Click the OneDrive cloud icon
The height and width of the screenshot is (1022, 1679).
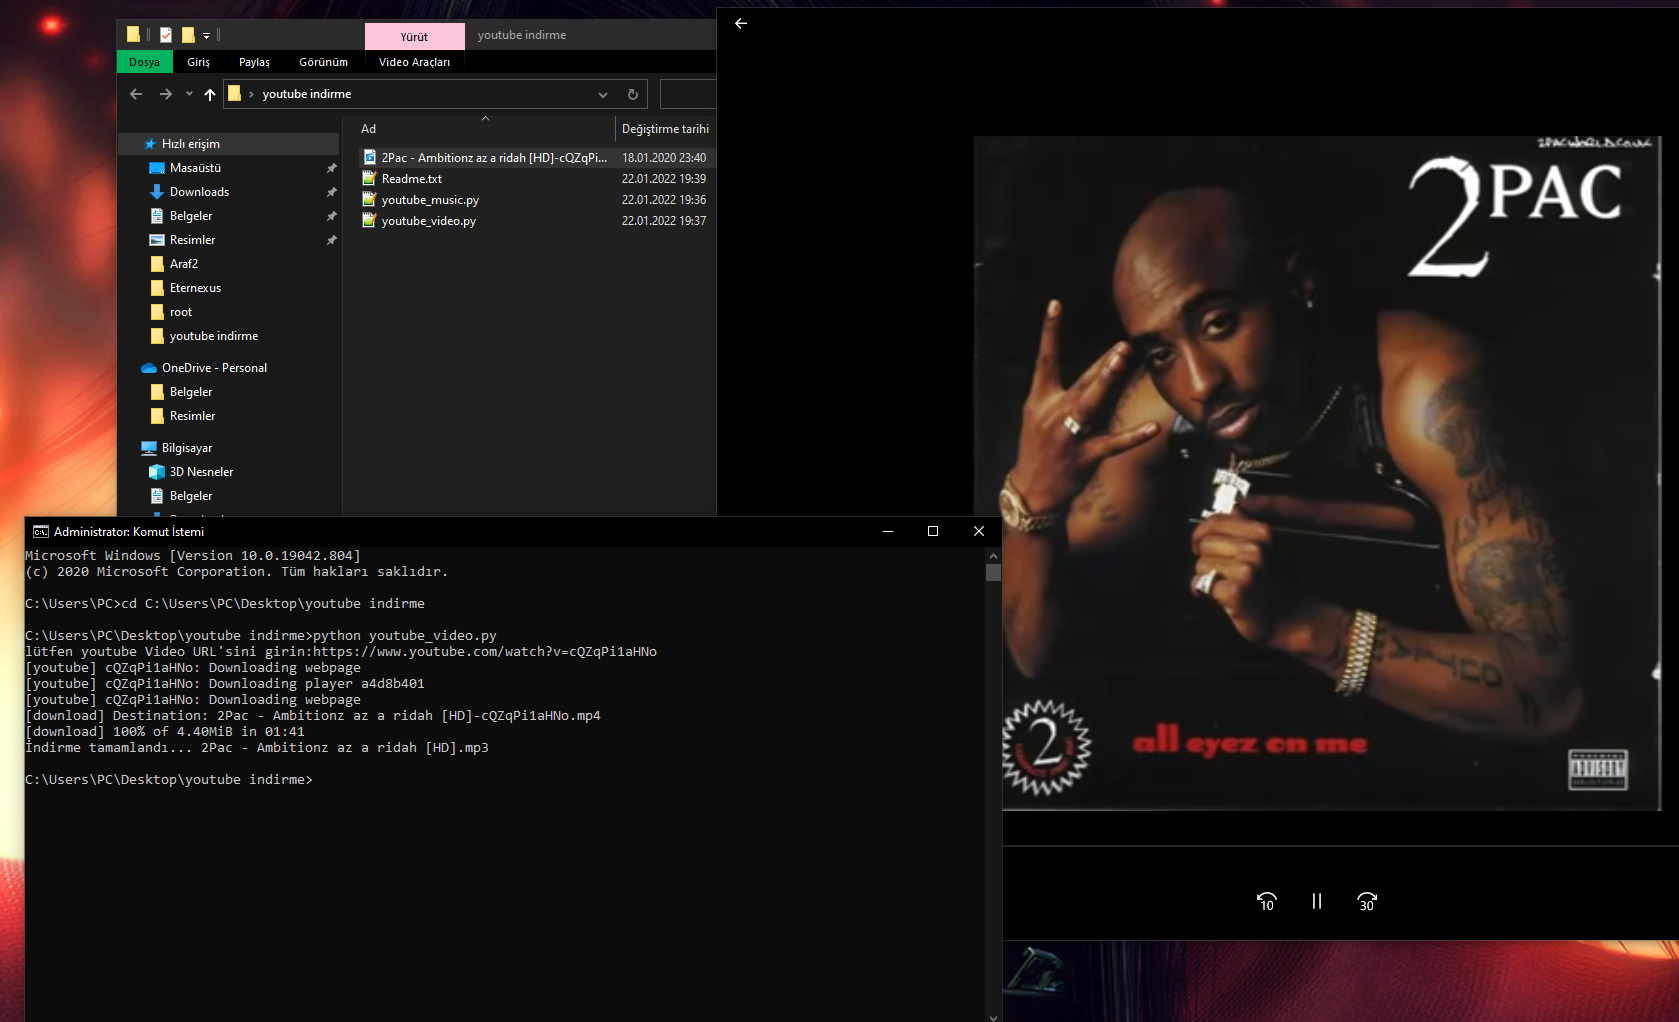click(x=149, y=368)
